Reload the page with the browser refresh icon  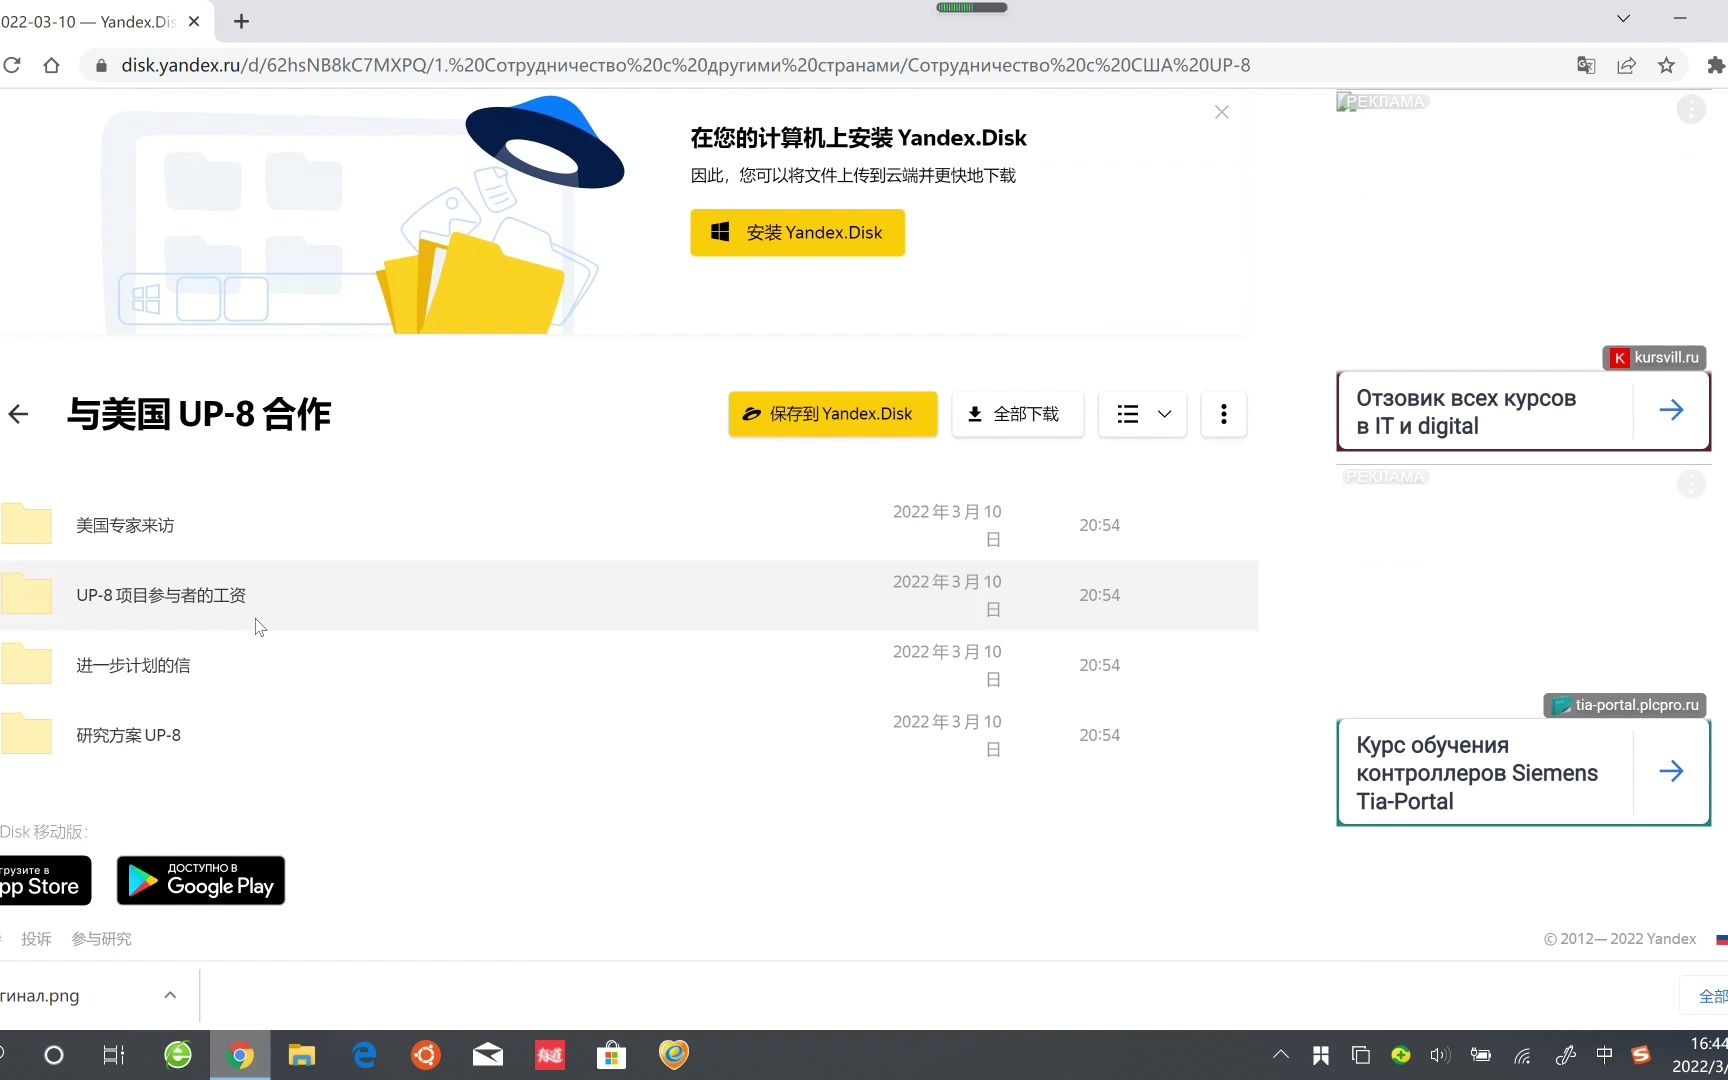click(12, 65)
